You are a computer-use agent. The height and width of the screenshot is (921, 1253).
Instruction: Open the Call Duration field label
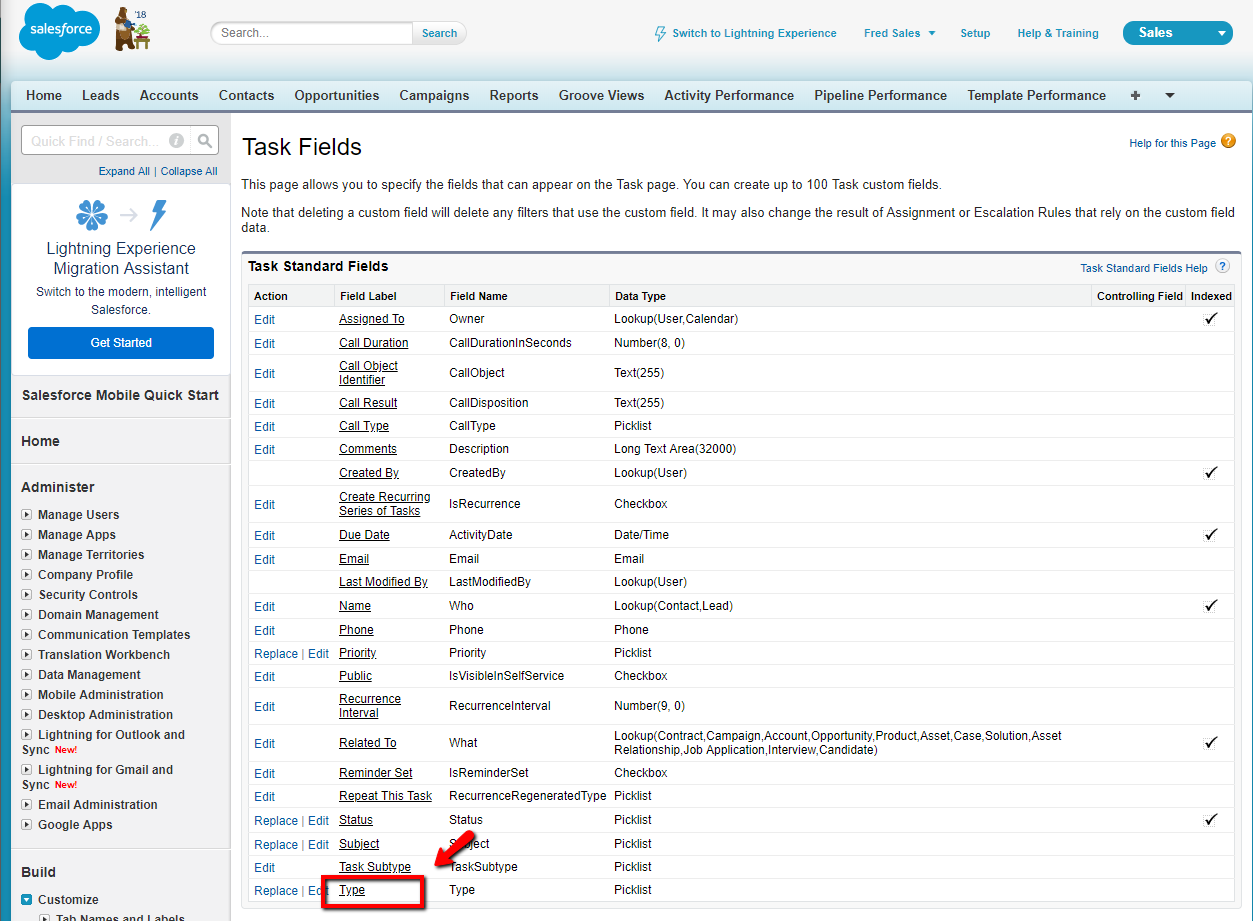(374, 343)
